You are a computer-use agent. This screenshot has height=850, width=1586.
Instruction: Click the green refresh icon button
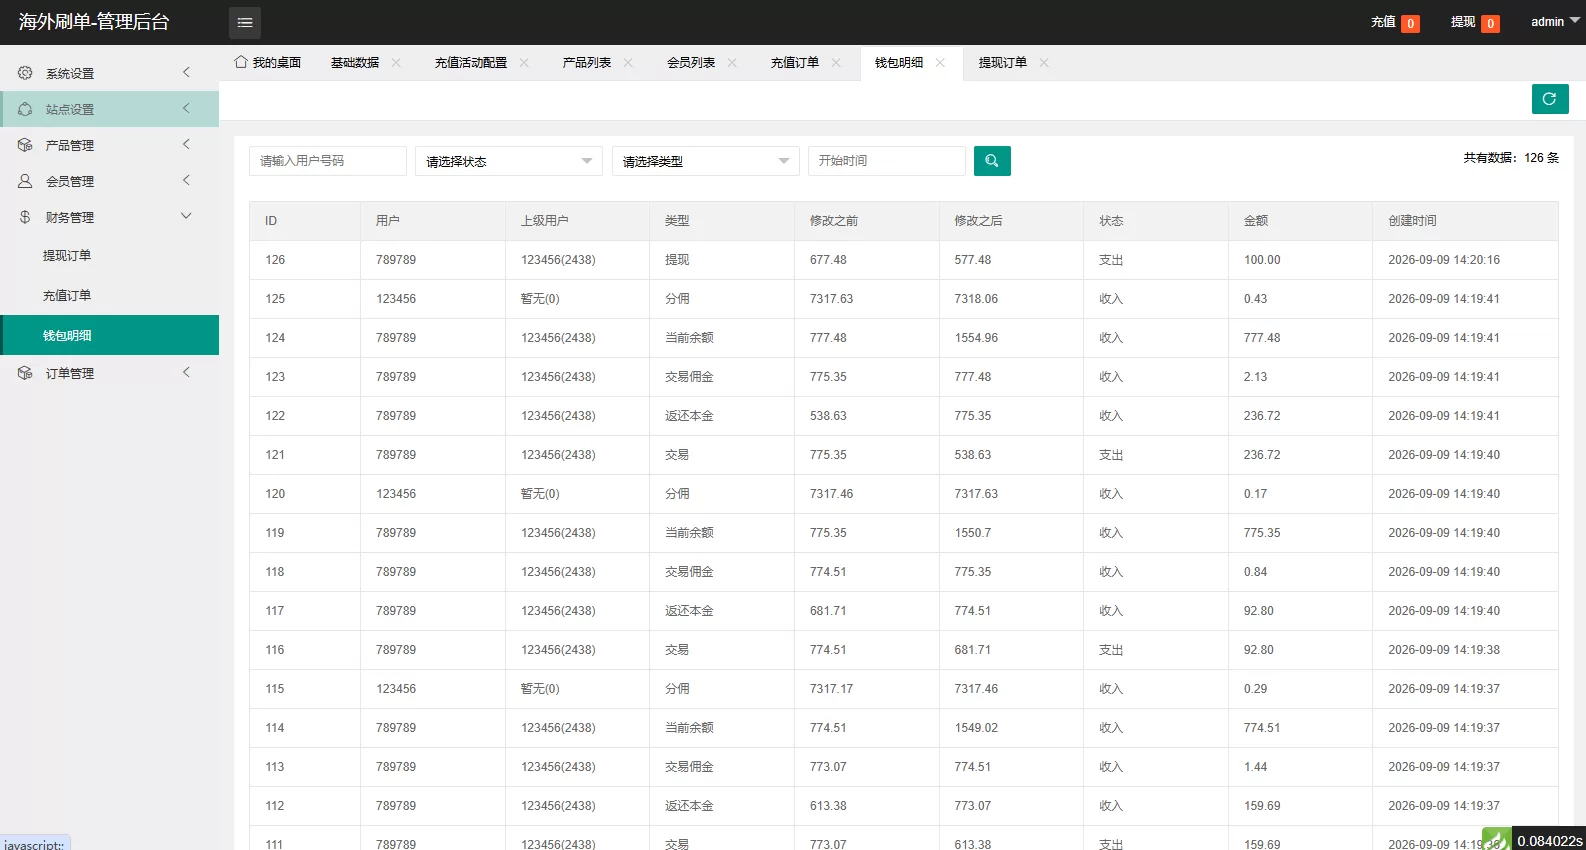pos(1549,99)
